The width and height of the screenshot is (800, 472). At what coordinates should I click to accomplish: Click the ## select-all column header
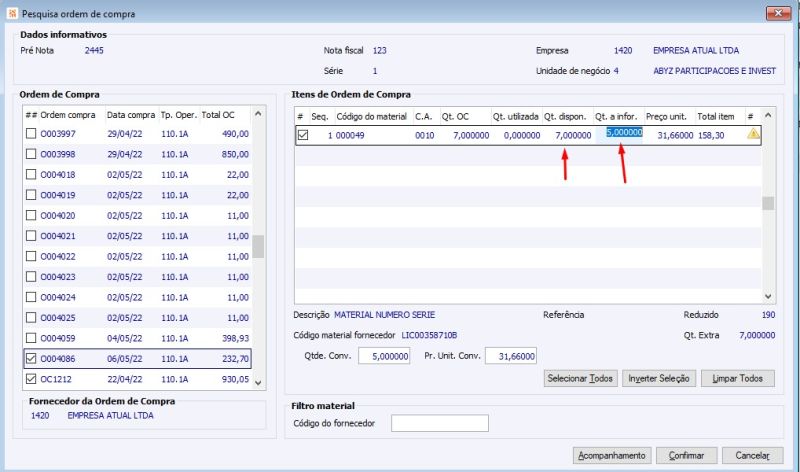[31, 115]
